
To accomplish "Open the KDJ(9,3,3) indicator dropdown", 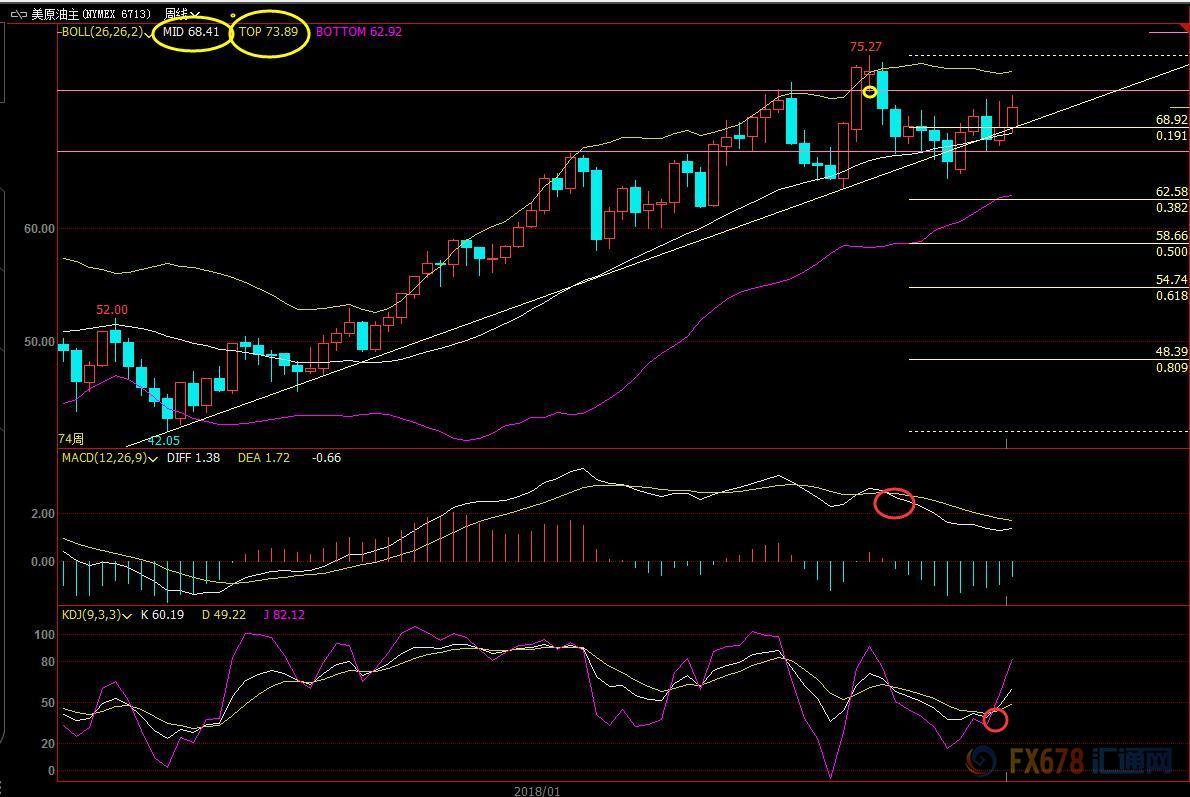I will (126, 615).
